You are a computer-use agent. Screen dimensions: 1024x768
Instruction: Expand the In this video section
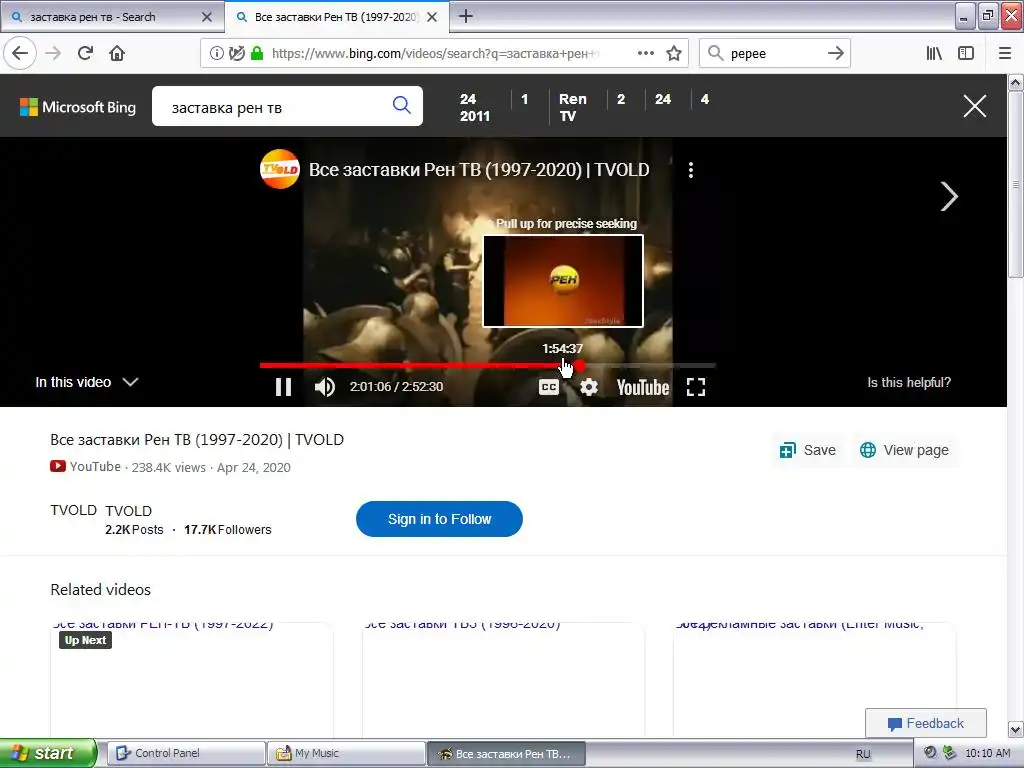click(86, 382)
